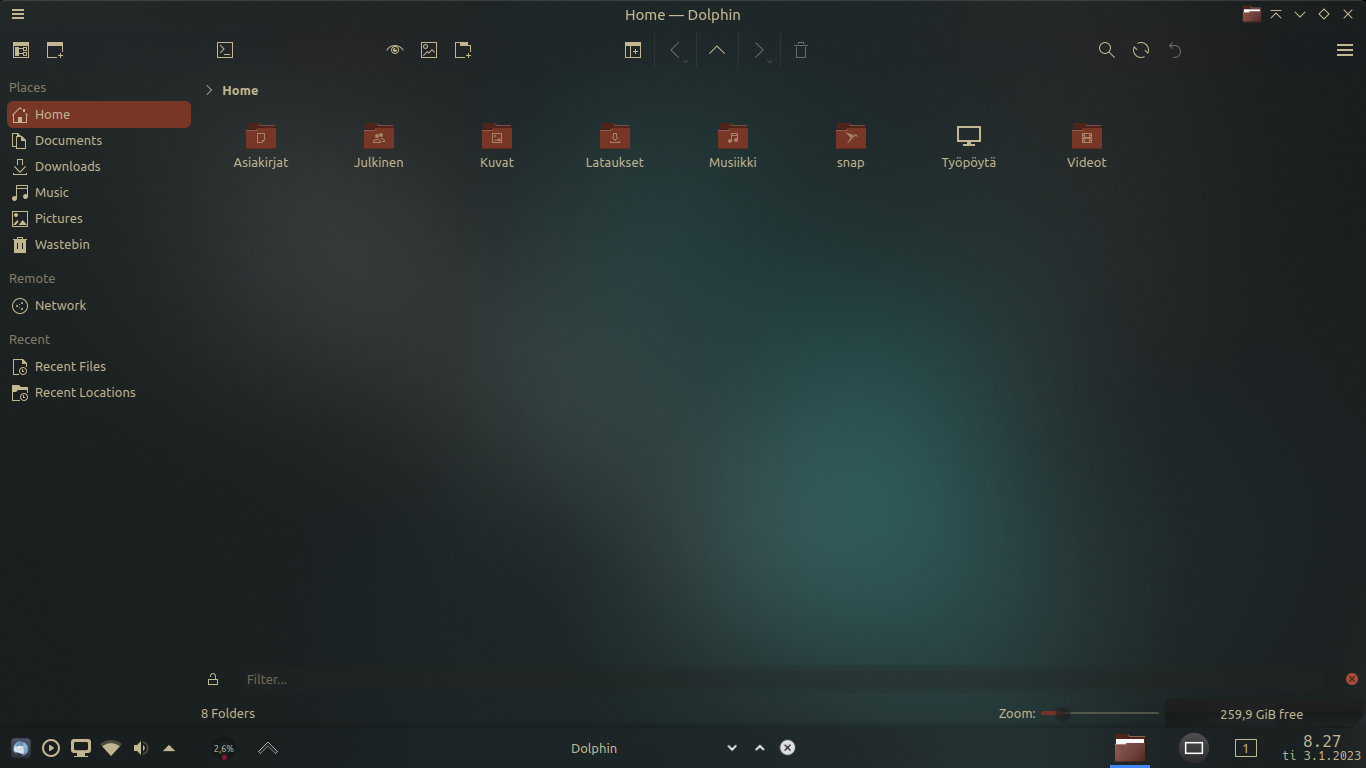Select the Kuvat folder
The width and height of the screenshot is (1366, 768).
(x=497, y=146)
